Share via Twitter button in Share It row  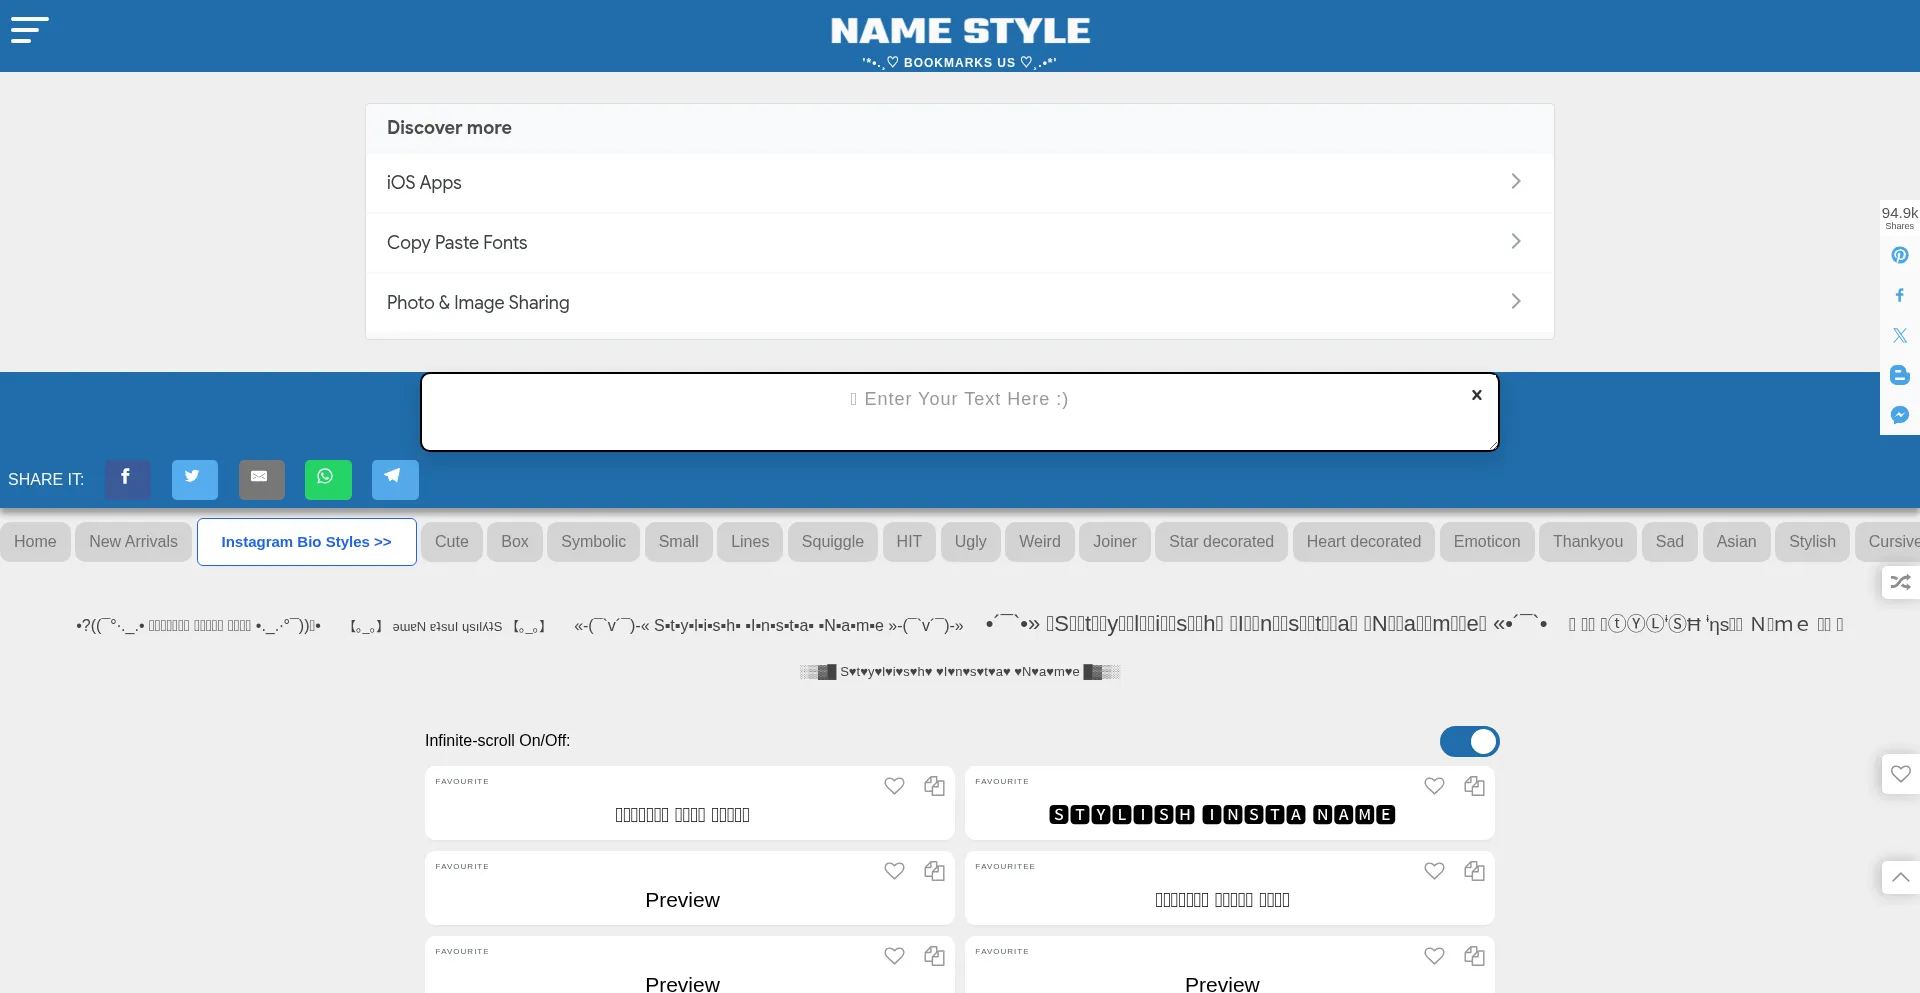pos(195,480)
